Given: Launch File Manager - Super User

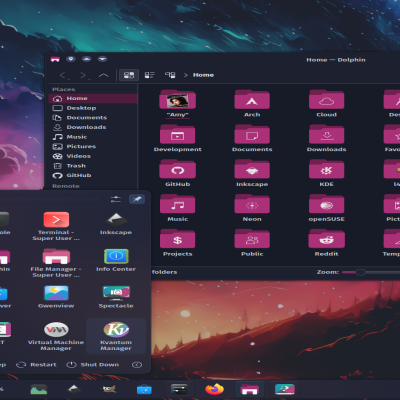Looking at the screenshot, I should coord(56,263).
